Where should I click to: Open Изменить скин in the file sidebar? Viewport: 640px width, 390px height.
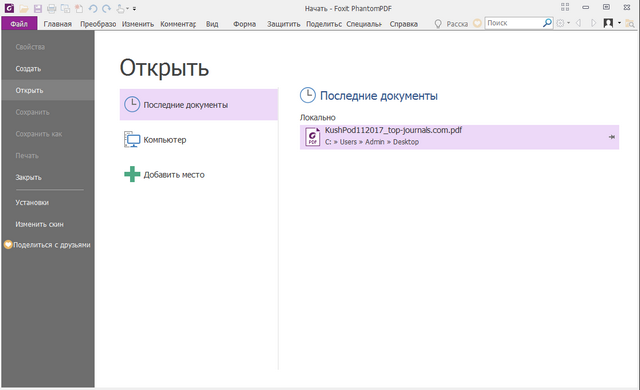click(39, 224)
